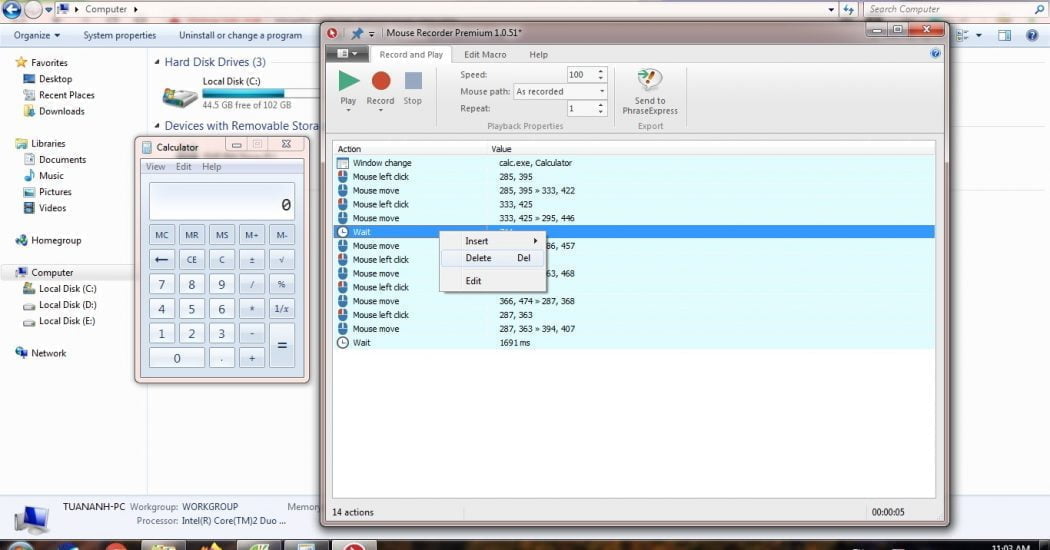The height and width of the screenshot is (550, 1050).
Task: Open Network in navigation pane
Action: pos(48,353)
